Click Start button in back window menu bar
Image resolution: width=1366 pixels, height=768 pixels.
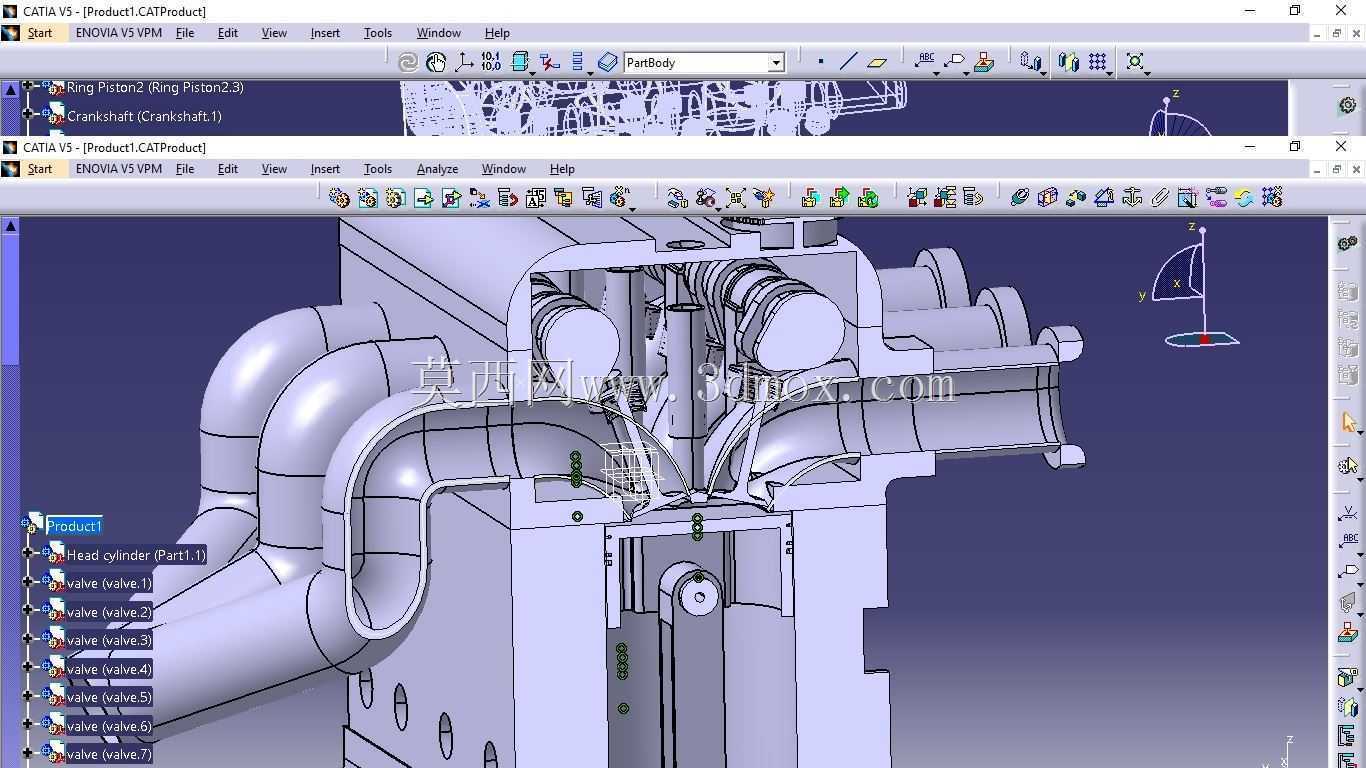click(40, 33)
